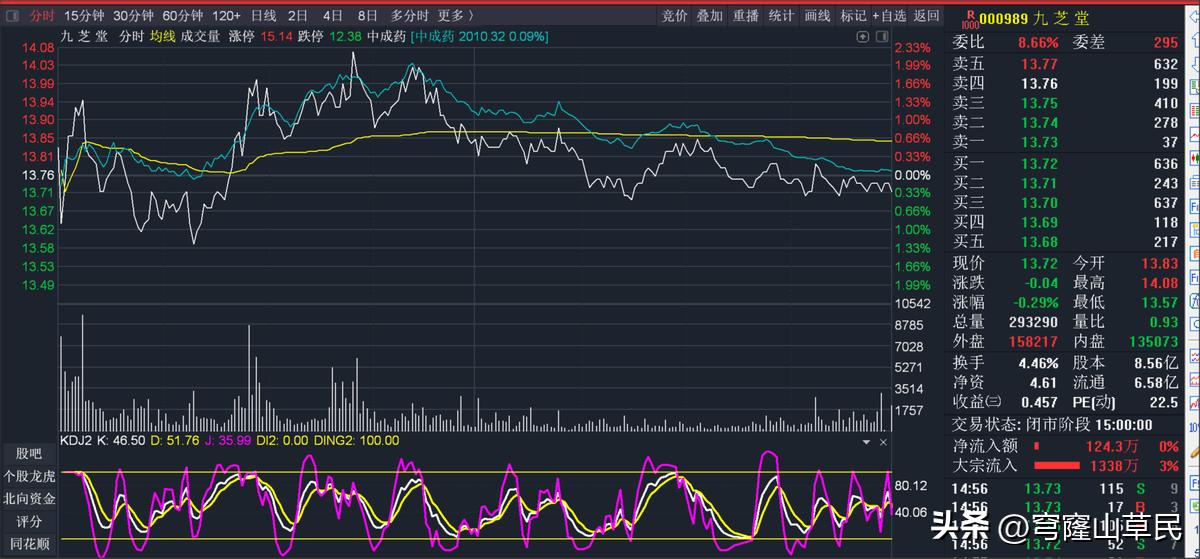Screen dimensions: 1200x559
Task: Open the 画线 drawing tool
Action: [817, 16]
